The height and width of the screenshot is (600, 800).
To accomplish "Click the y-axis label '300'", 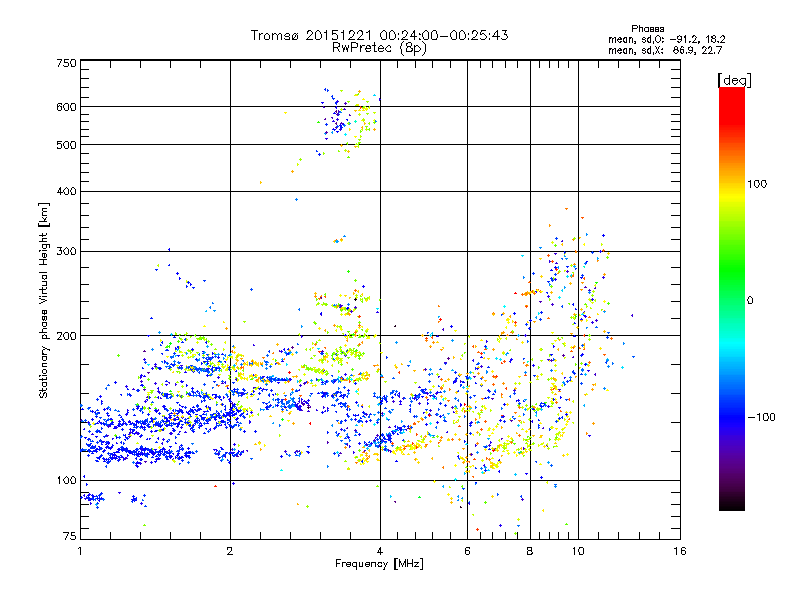I will coord(66,252).
